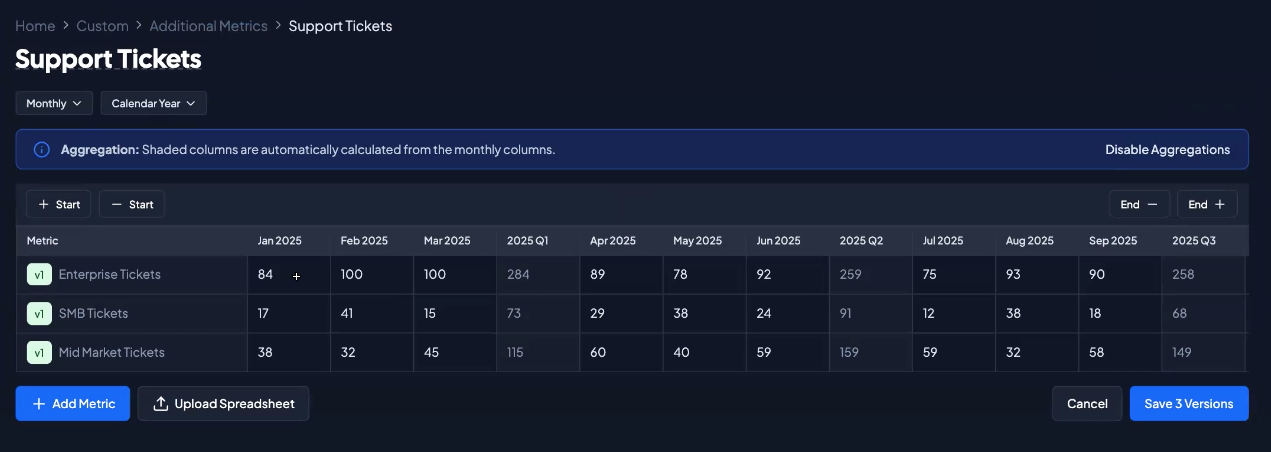This screenshot has width=1271, height=452.
Task: Click Disable Aggregations
Action: (x=1167, y=150)
